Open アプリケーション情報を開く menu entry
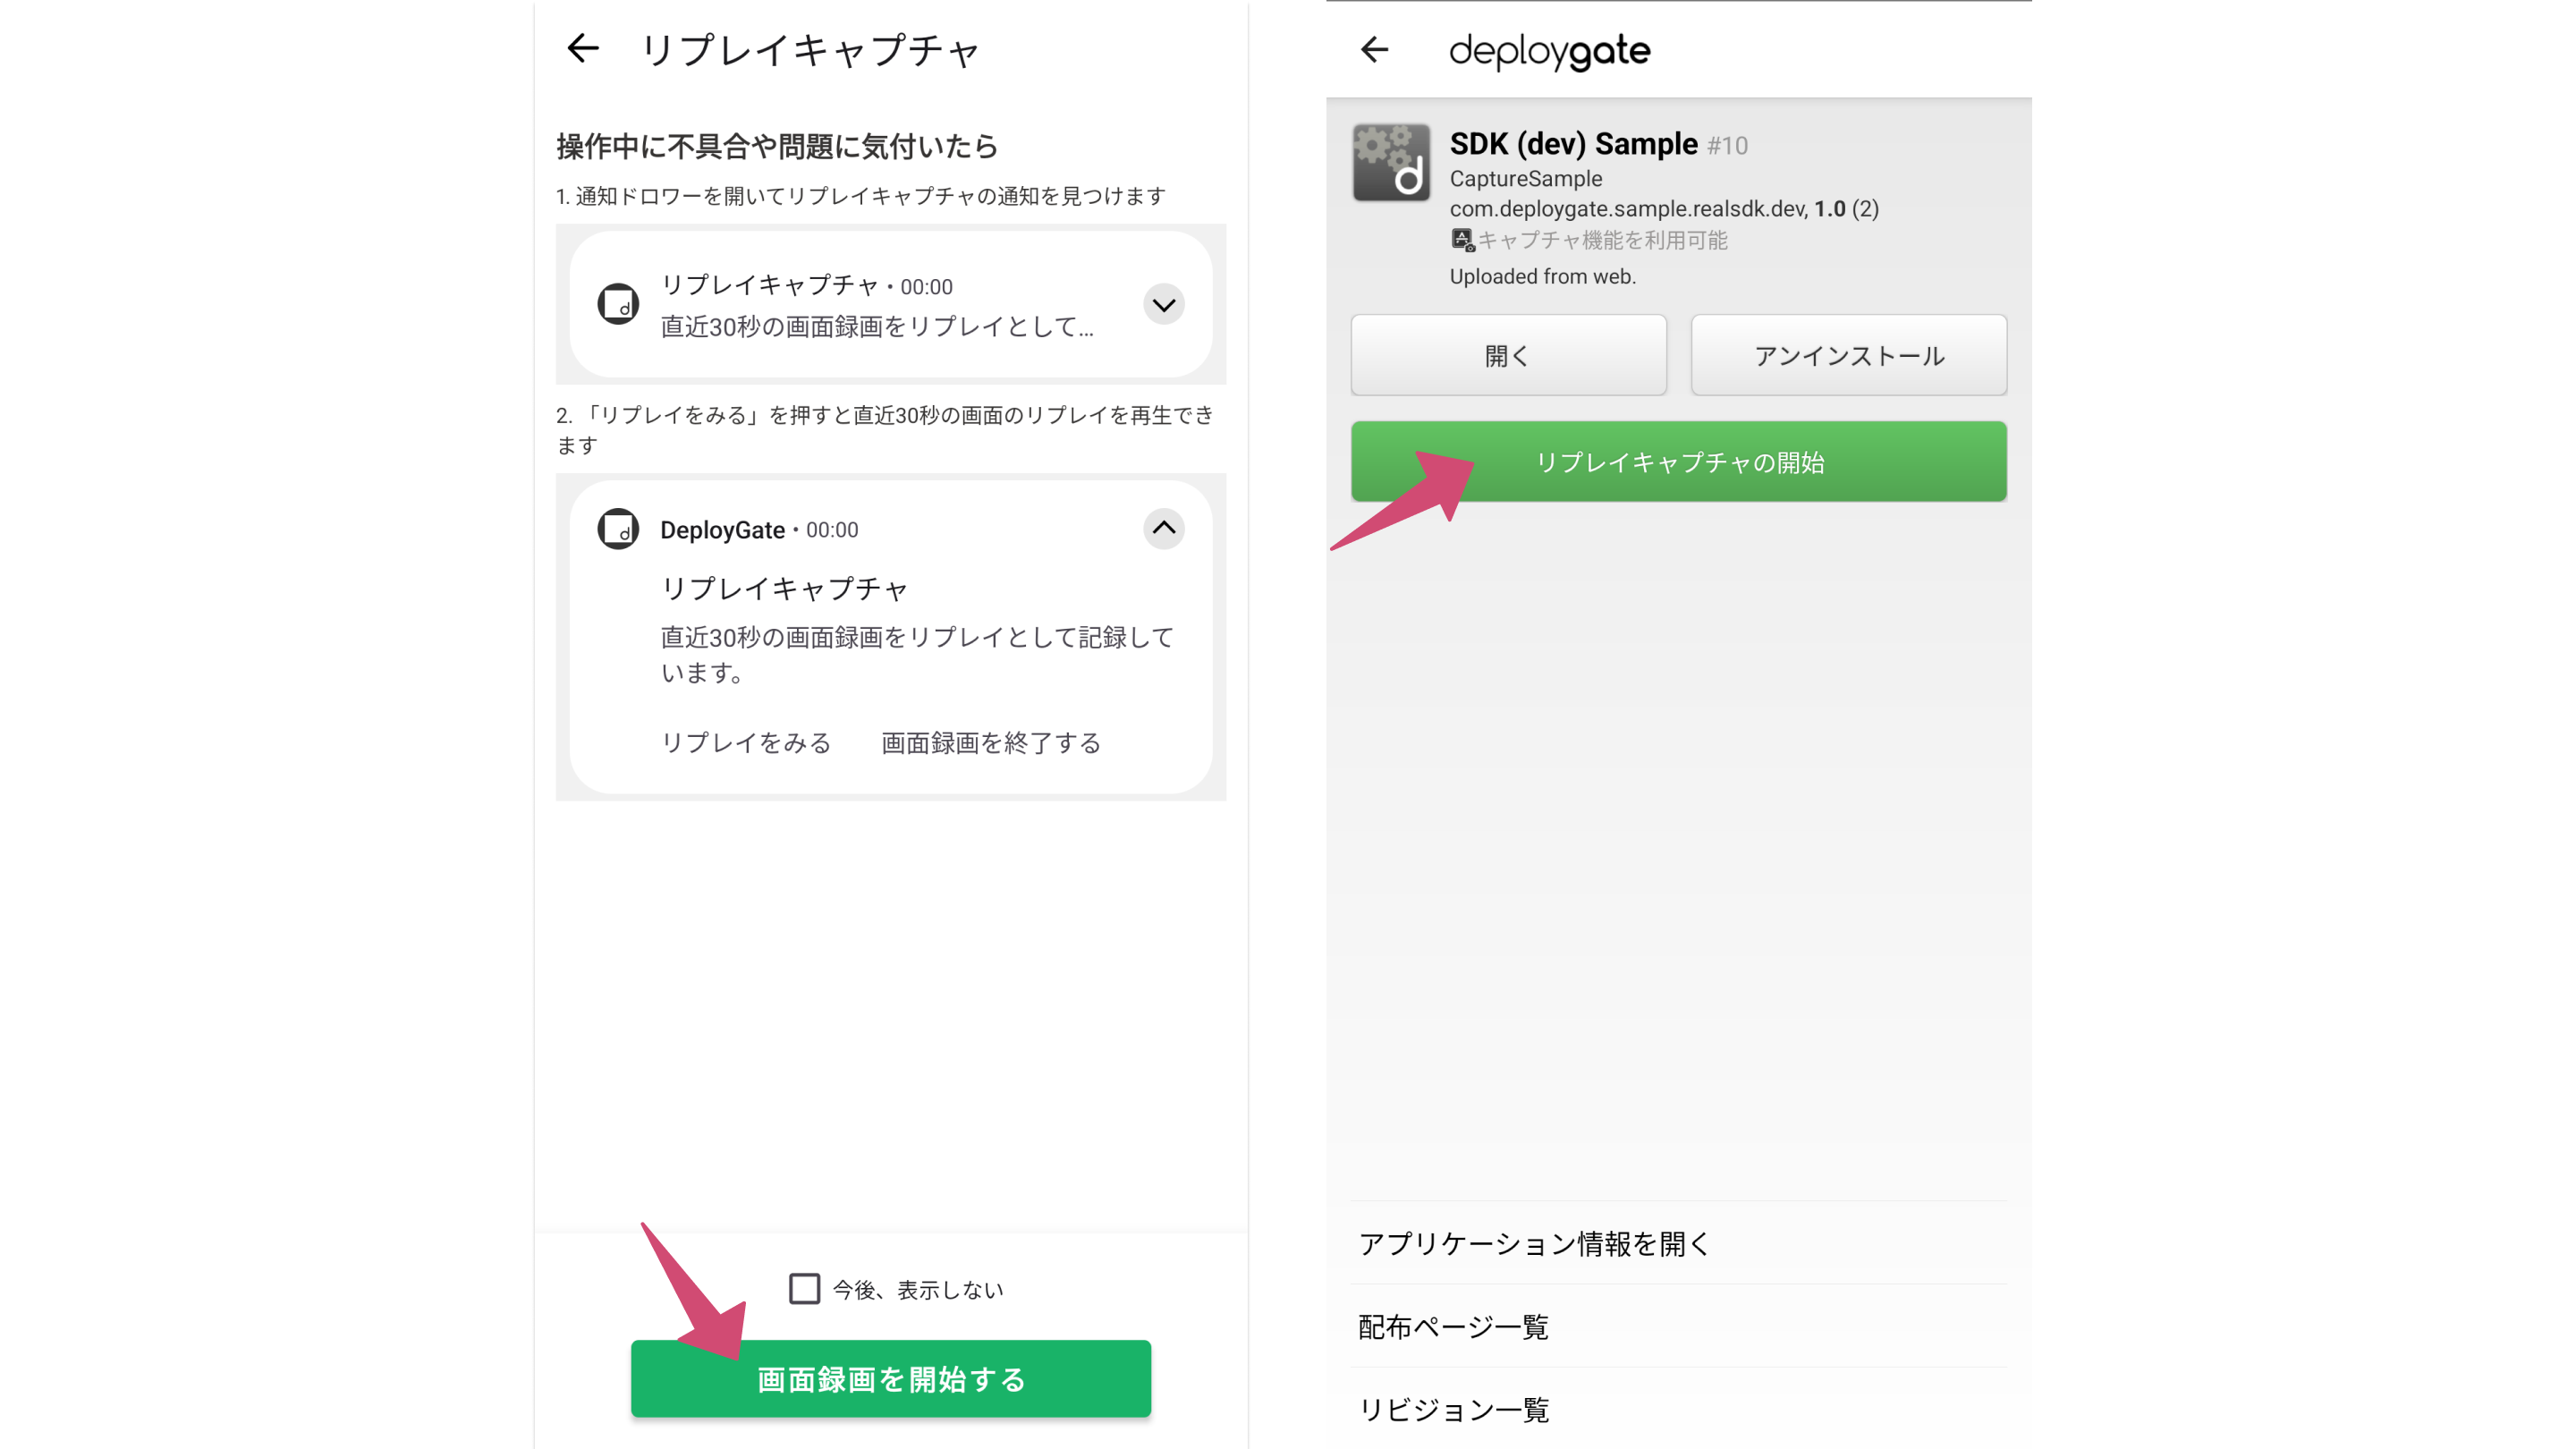This screenshot has height=1449, width=2576. coord(1534,1243)
